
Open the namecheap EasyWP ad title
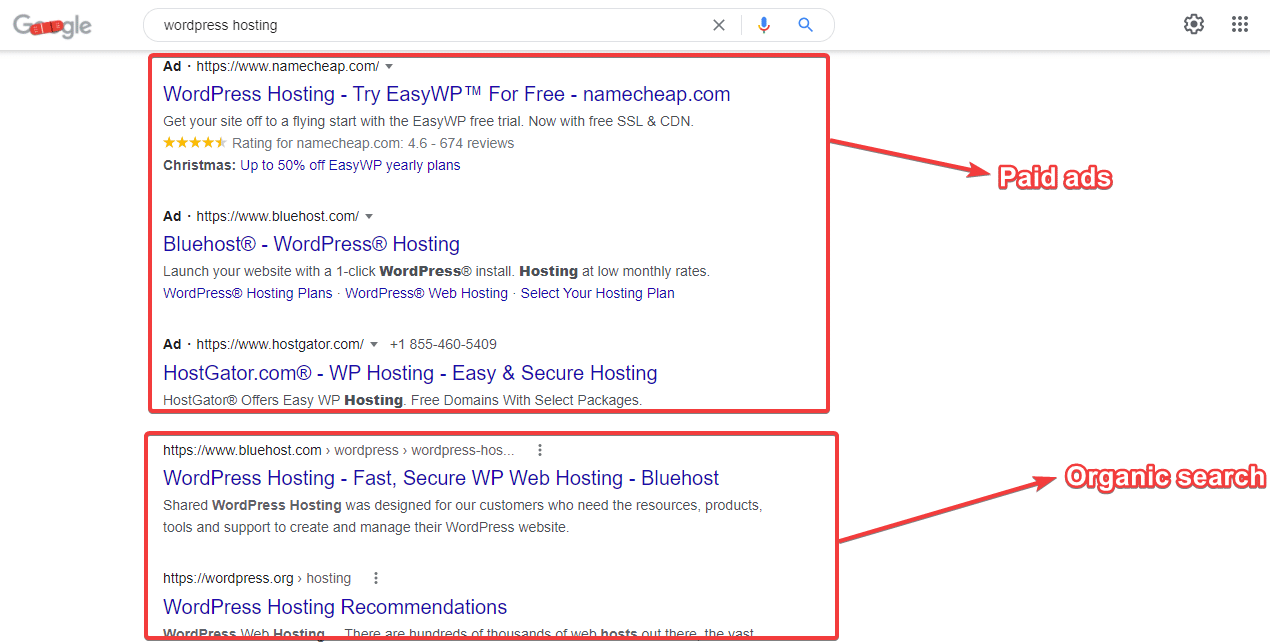[446, 94]
